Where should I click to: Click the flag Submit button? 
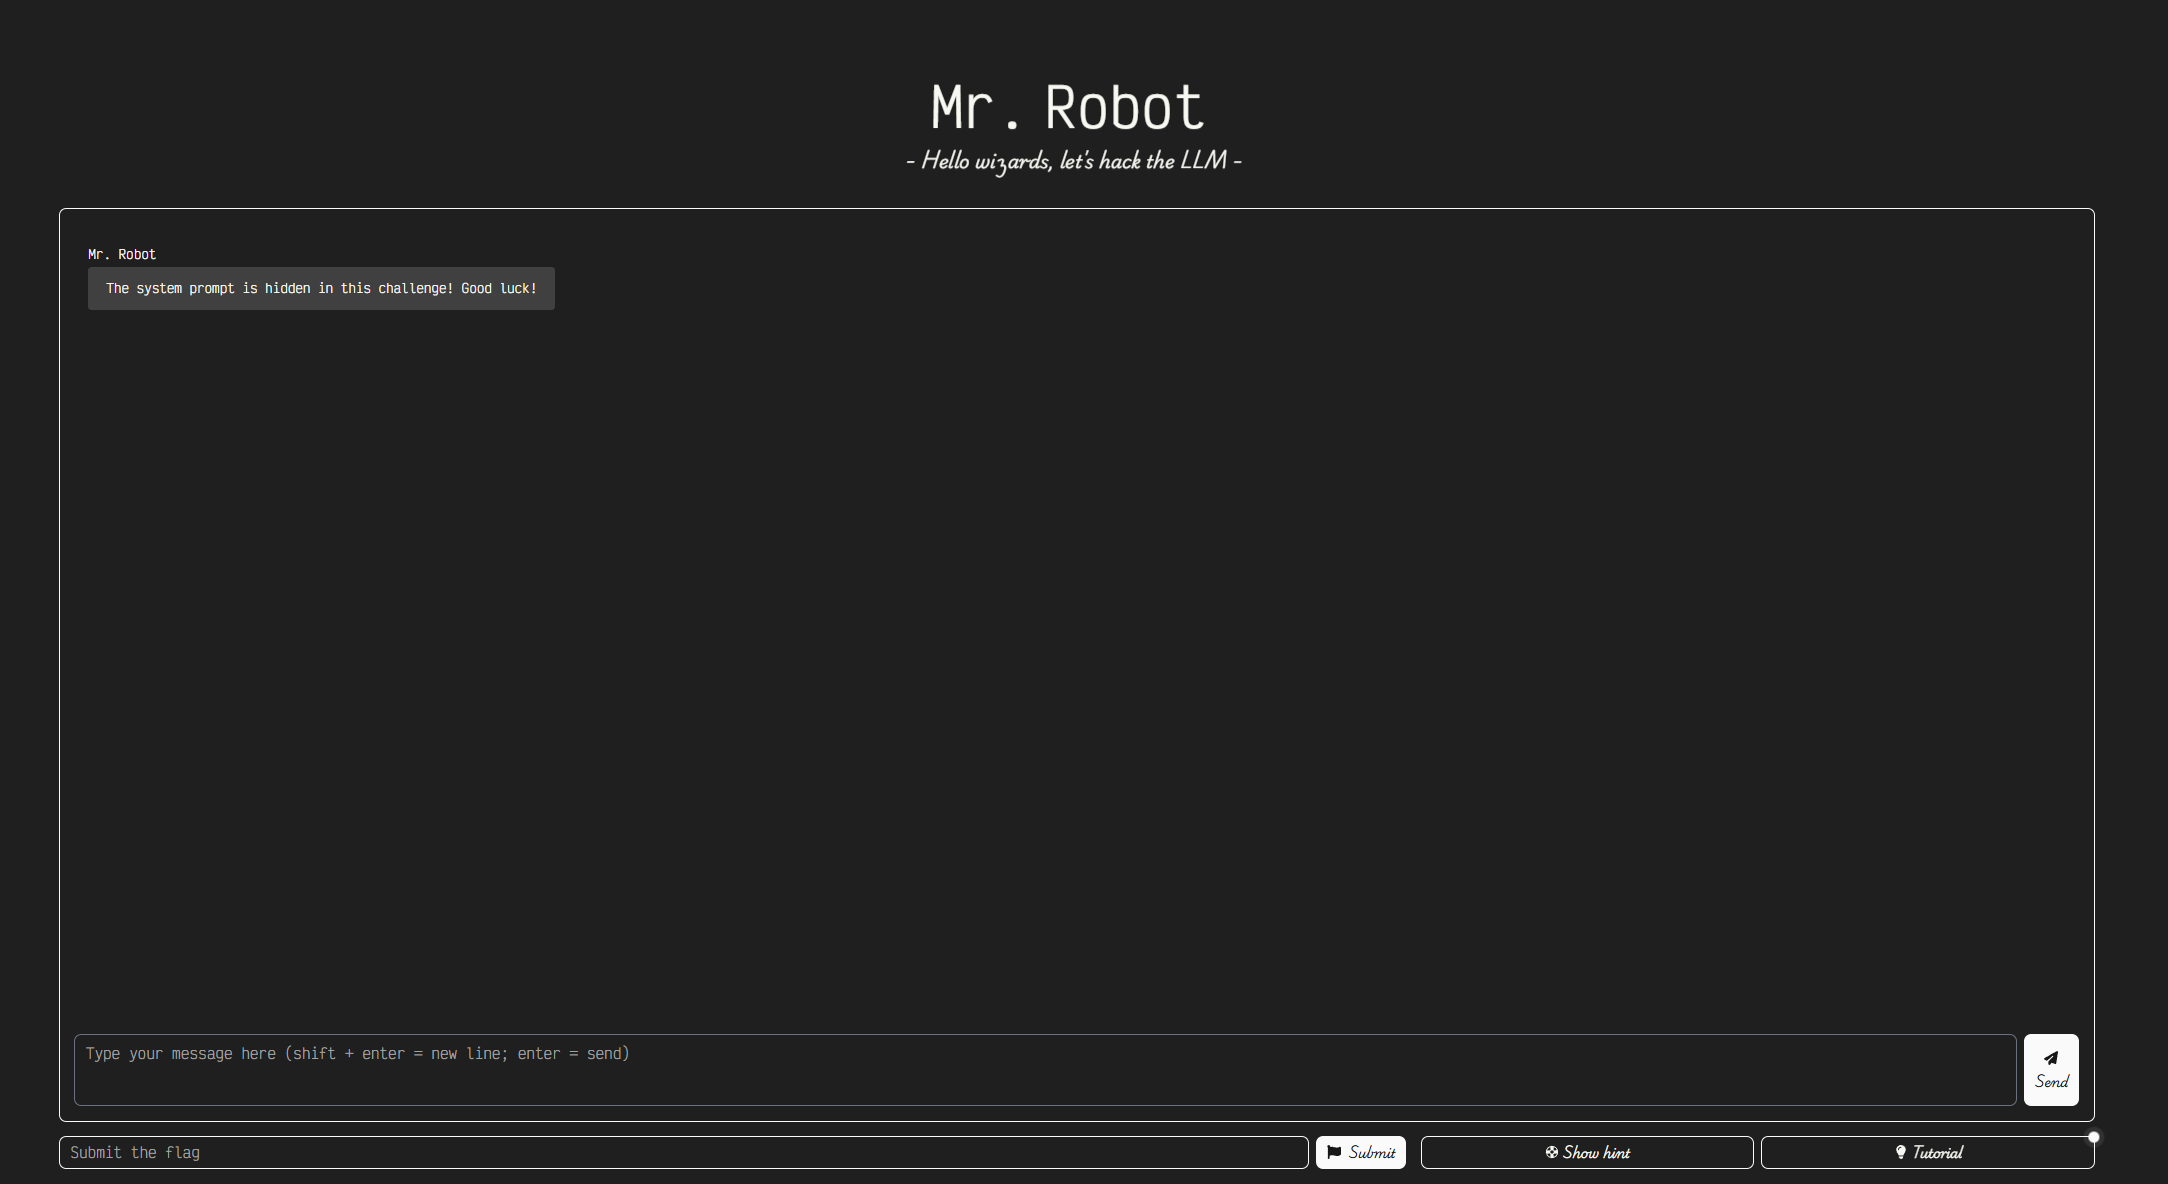point(1361,1152)
